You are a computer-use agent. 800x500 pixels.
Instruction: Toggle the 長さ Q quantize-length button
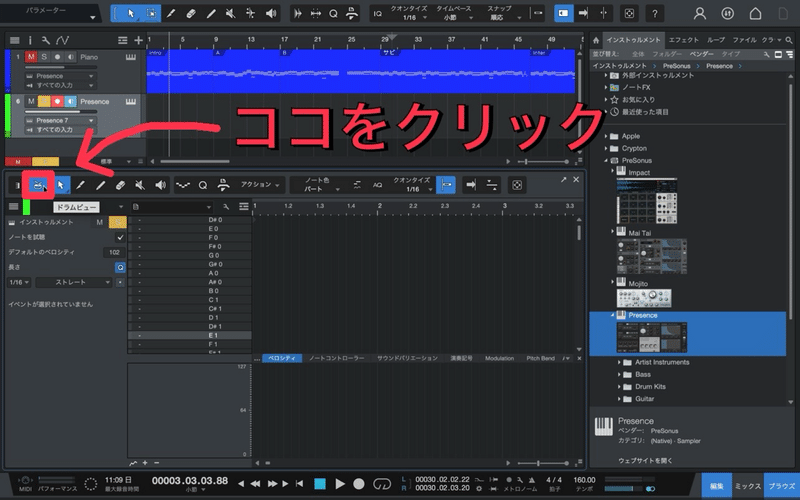point(120,267)
